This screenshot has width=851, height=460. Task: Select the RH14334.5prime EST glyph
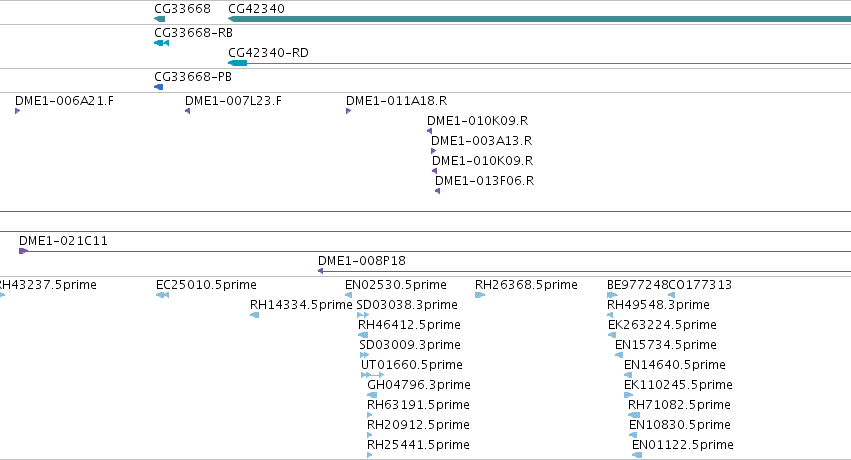click(x=255, y=315)
